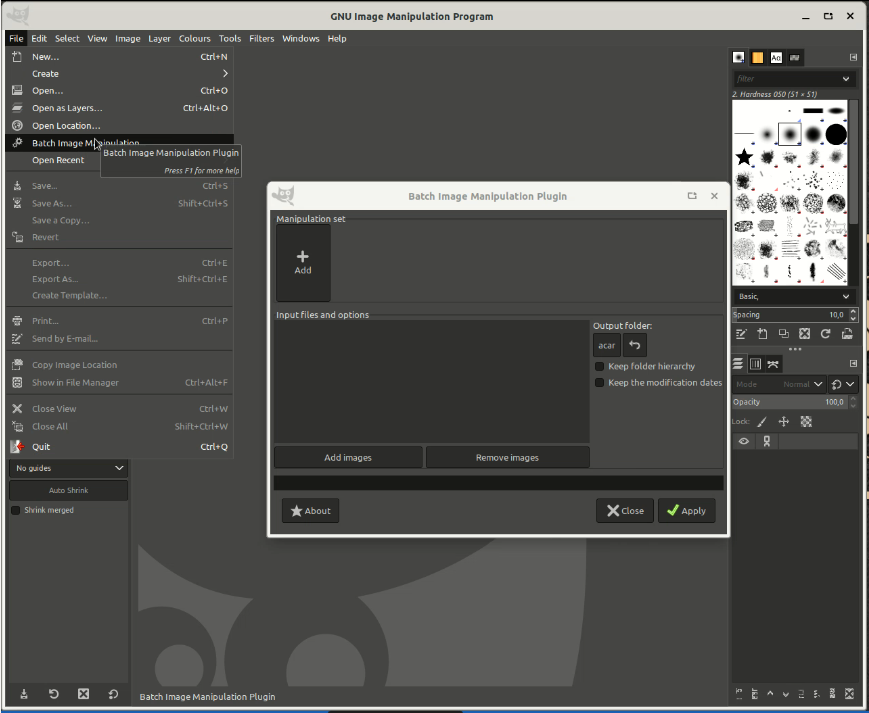Click the undo arrow beside output folder
Viewport: 869px width, 713px height.
tap(635, 345)
